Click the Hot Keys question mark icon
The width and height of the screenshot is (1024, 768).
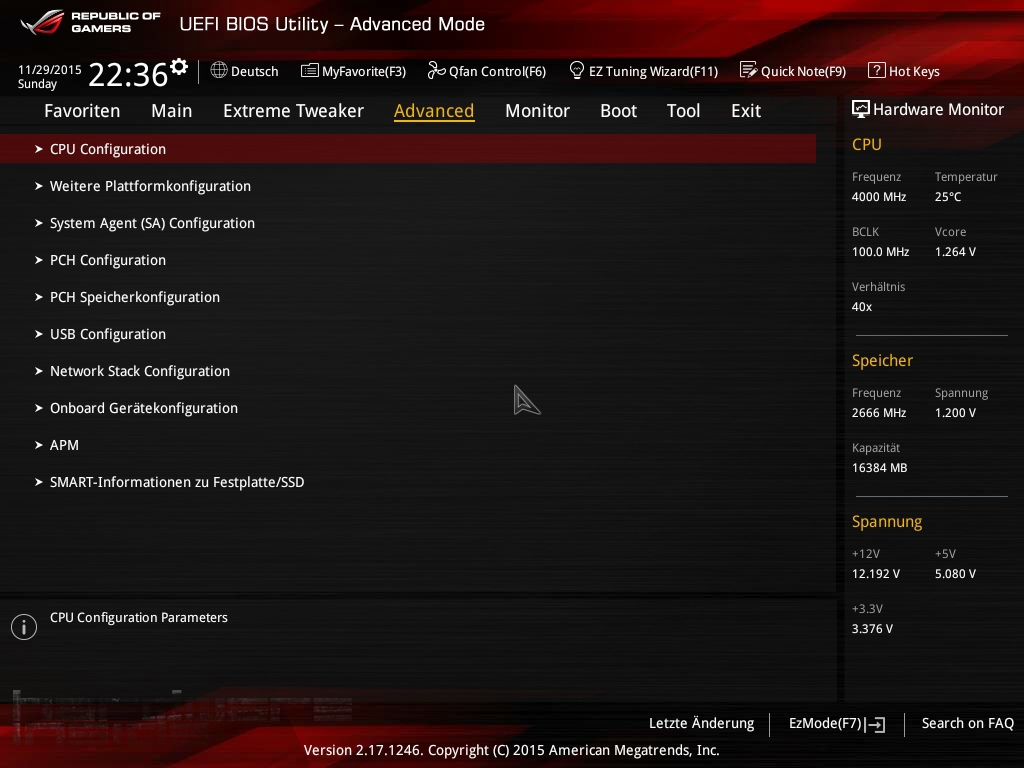coord(876,71)
